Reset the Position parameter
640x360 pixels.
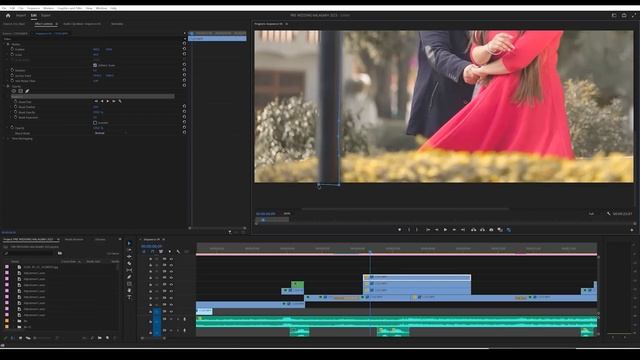click(x=184, y=49)
